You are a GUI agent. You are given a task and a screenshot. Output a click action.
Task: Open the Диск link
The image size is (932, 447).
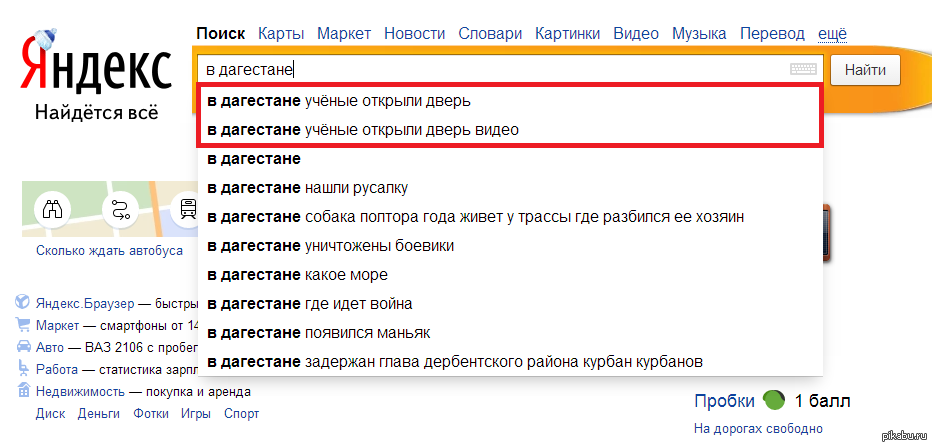pos(50,414)
